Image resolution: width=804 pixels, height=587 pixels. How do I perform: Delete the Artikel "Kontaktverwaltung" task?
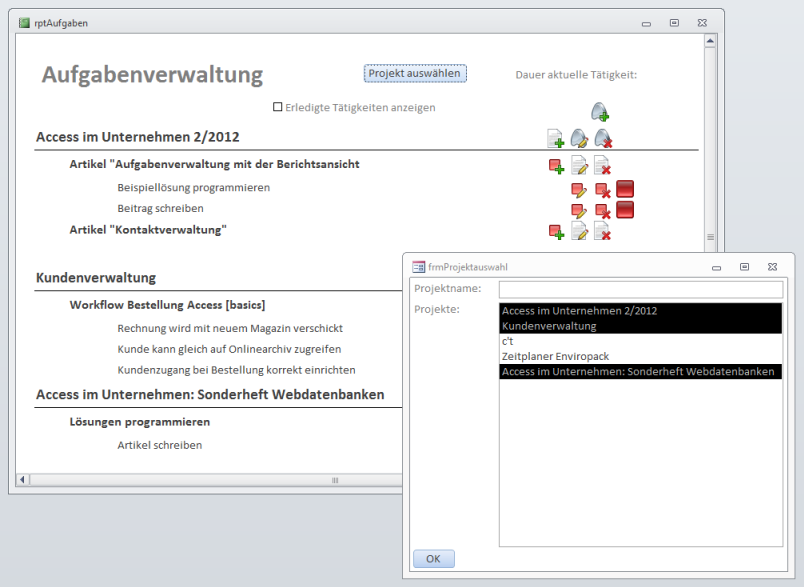(602, 232)
